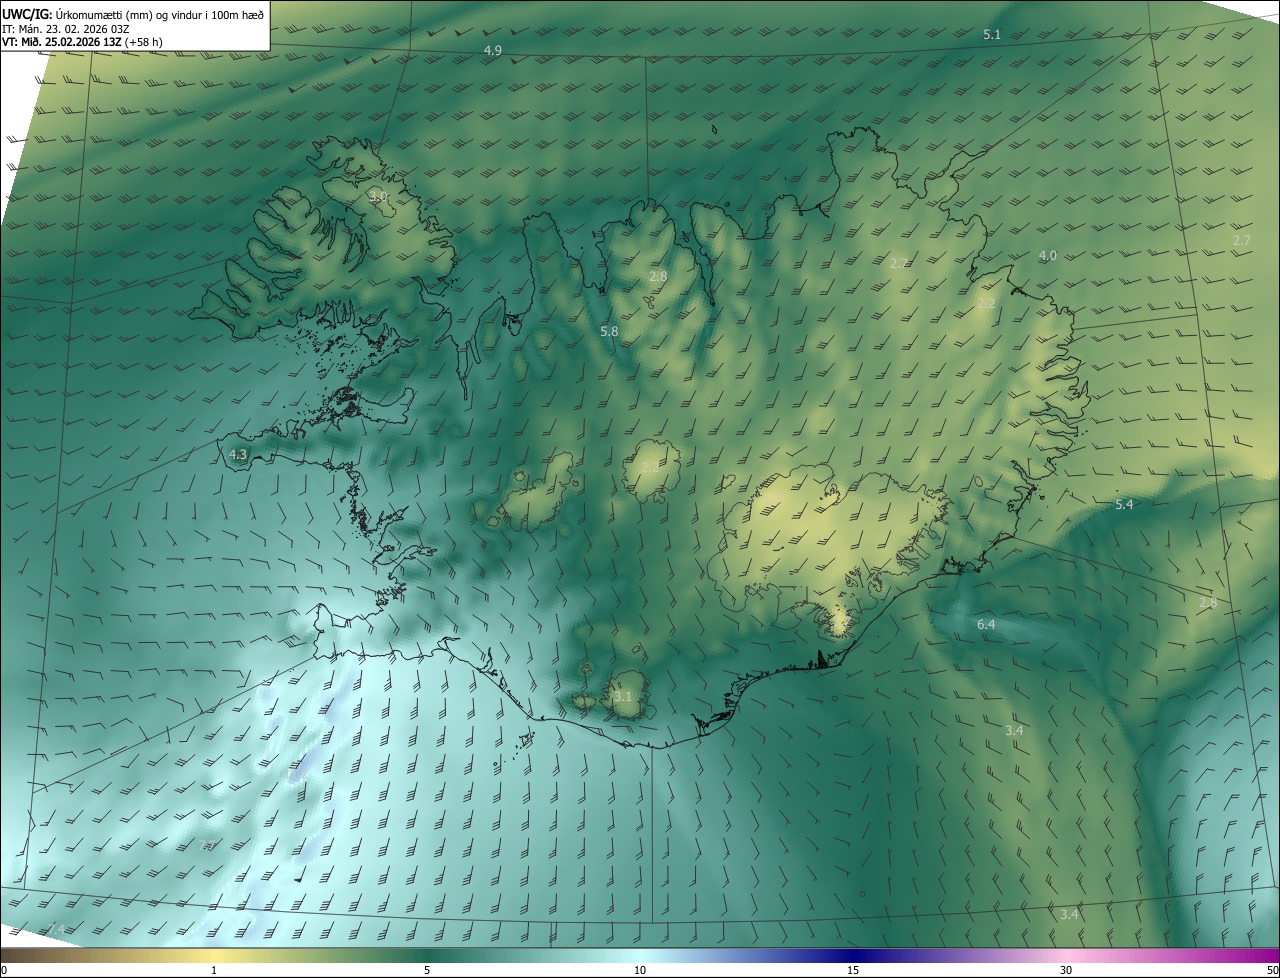The width and height of the screenshot is (1280, 978).
Task: Pick the pale yellow color above tick 1
Action: point(214,955)
